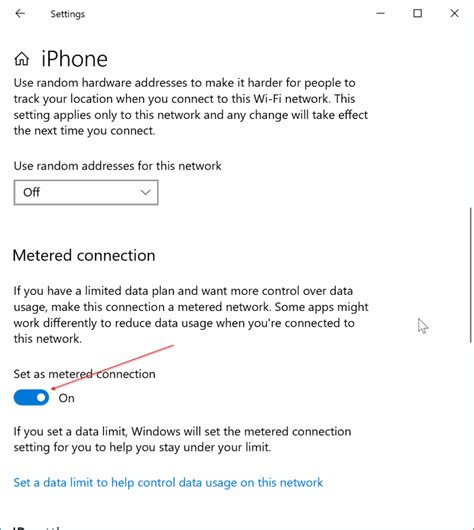Maximize the Settings window
Viewport: 474px width, 530px height.
pos(418,14)
